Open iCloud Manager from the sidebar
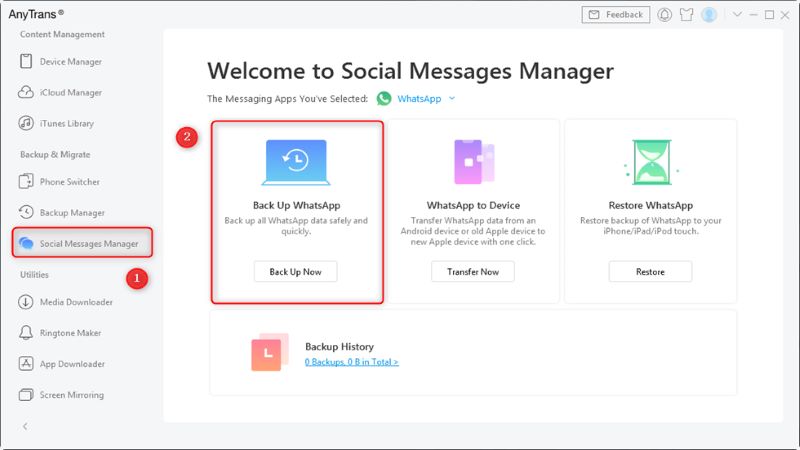The width and height of the screenshot is (800, 450). tap(70, 92)
